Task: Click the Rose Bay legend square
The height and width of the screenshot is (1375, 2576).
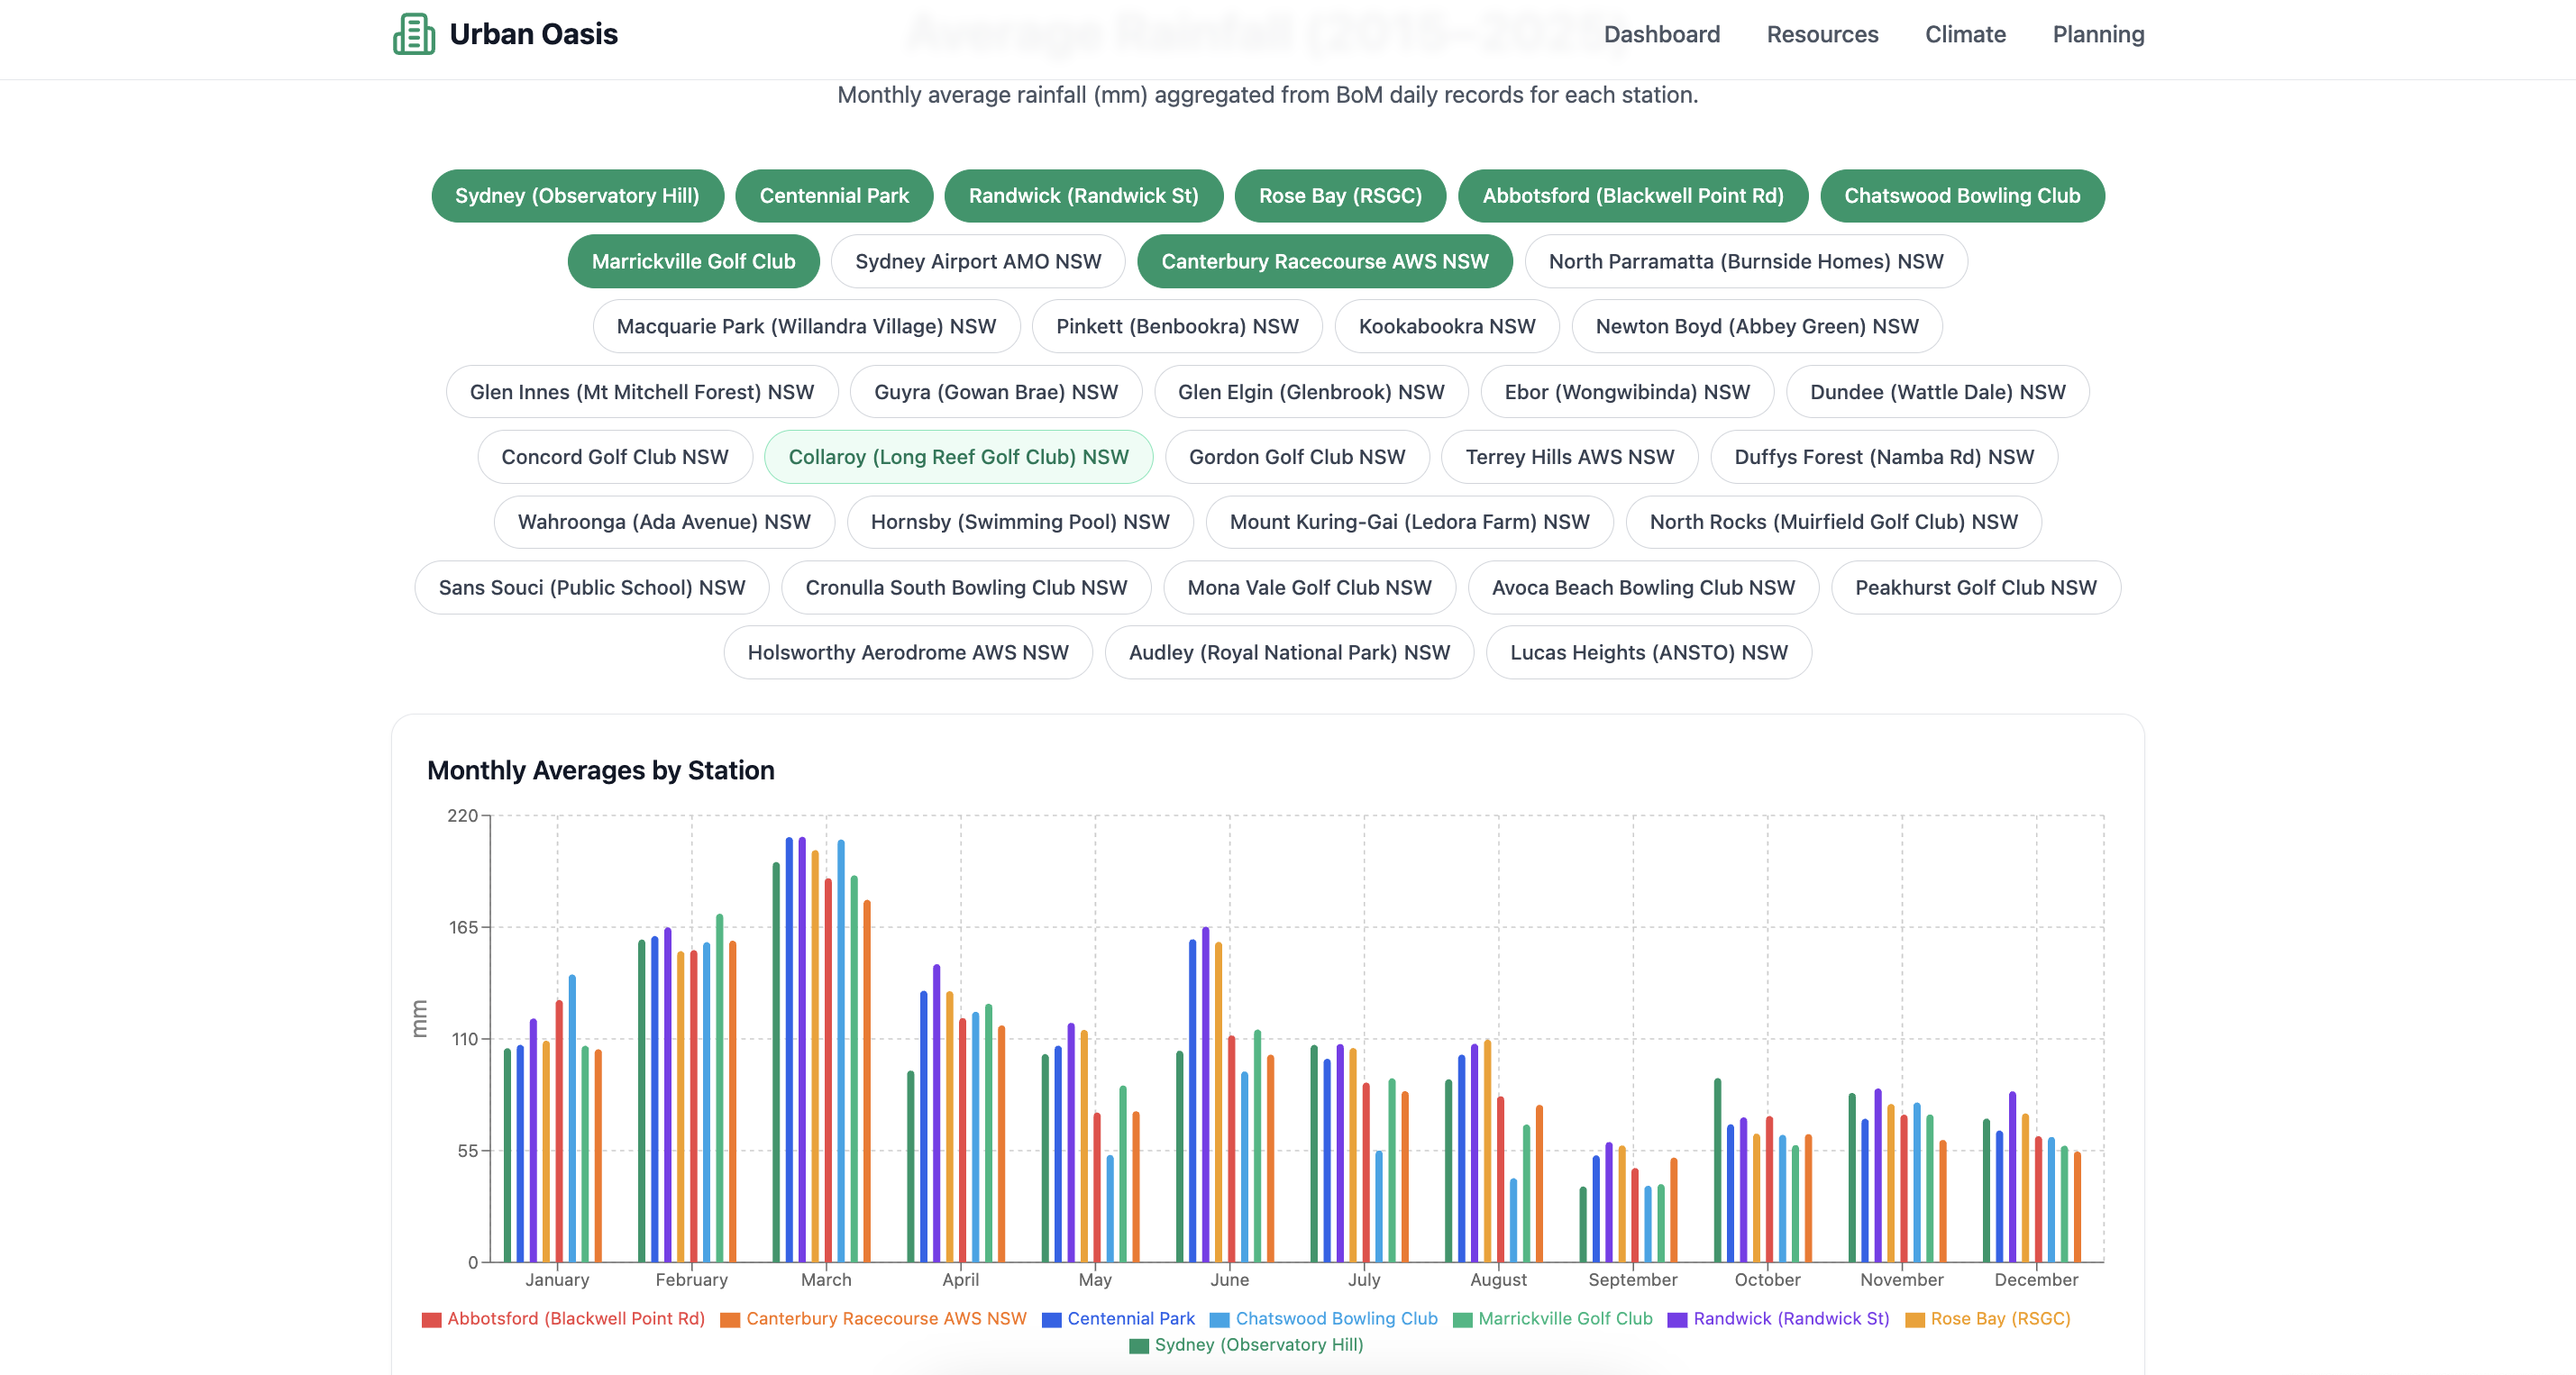Action: pyautogui.click(x=1914, y=1319)
